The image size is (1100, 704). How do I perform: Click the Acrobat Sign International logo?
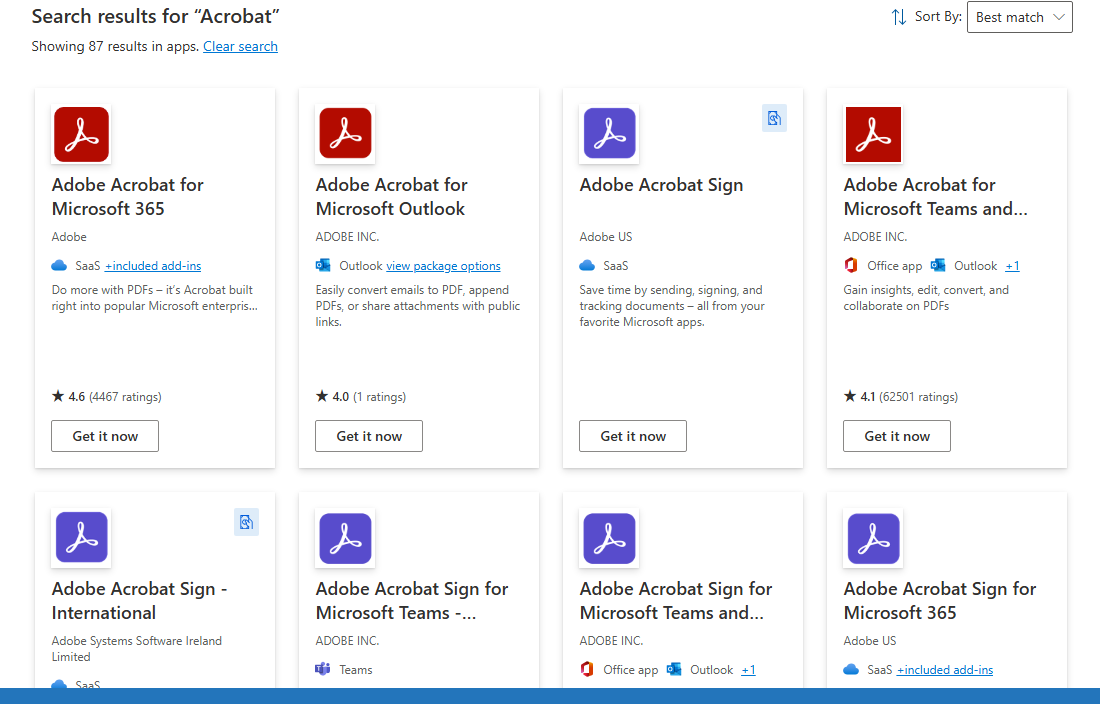pos(81,538)
